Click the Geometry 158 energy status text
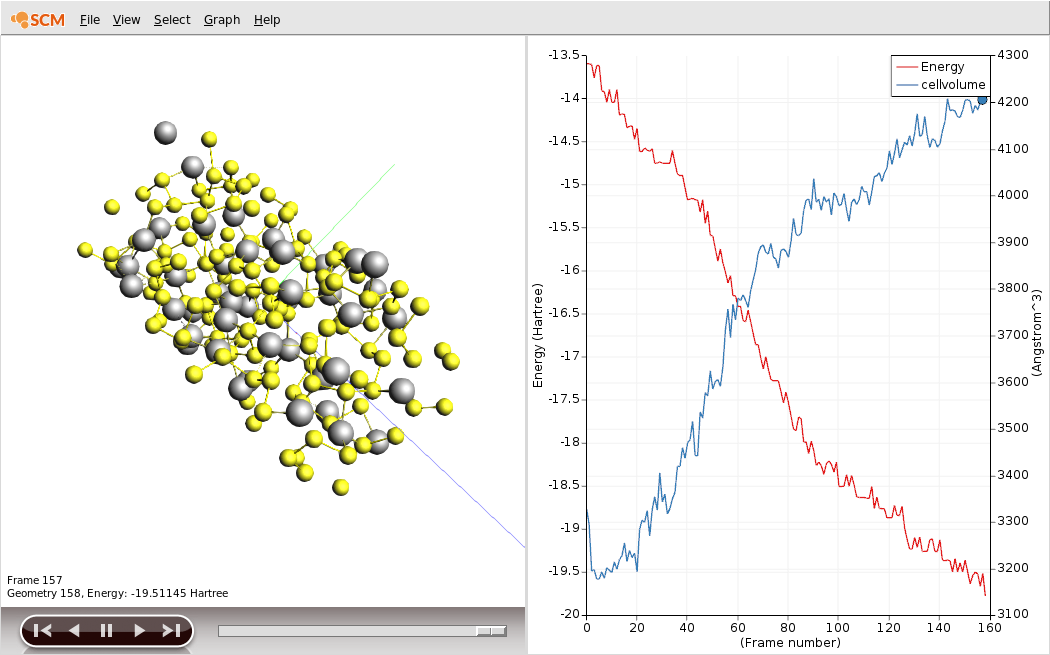The width and height of the screenshot is (1050, 655). tap(117, 593)
